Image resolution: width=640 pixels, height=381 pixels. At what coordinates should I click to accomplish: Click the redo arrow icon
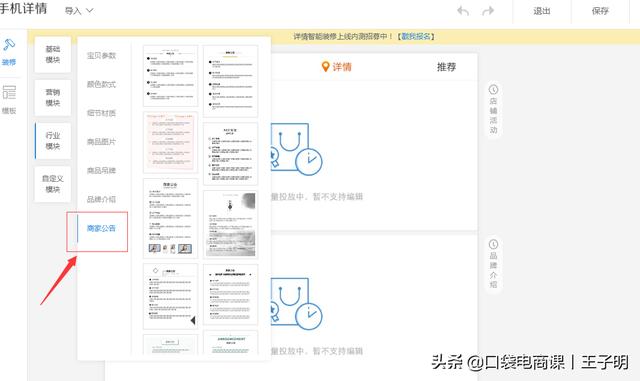click(488, 11)
